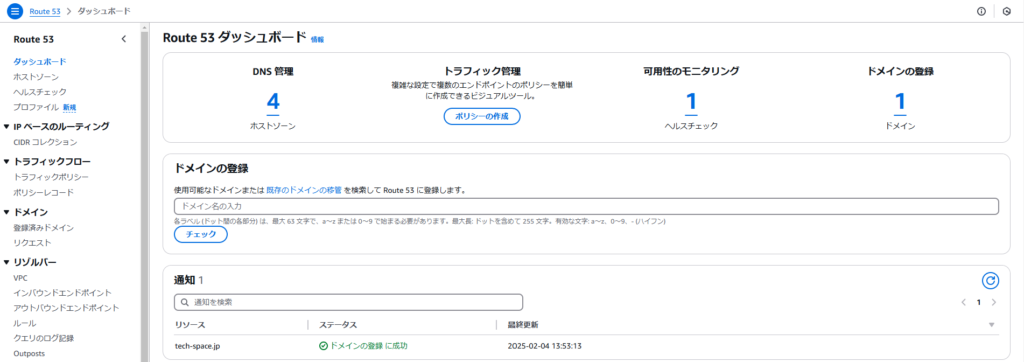Viewport: 1024px width, 362px height.
Task: Open アウトバウンドエンドポイント page
Action: click(x=66, y=308)
